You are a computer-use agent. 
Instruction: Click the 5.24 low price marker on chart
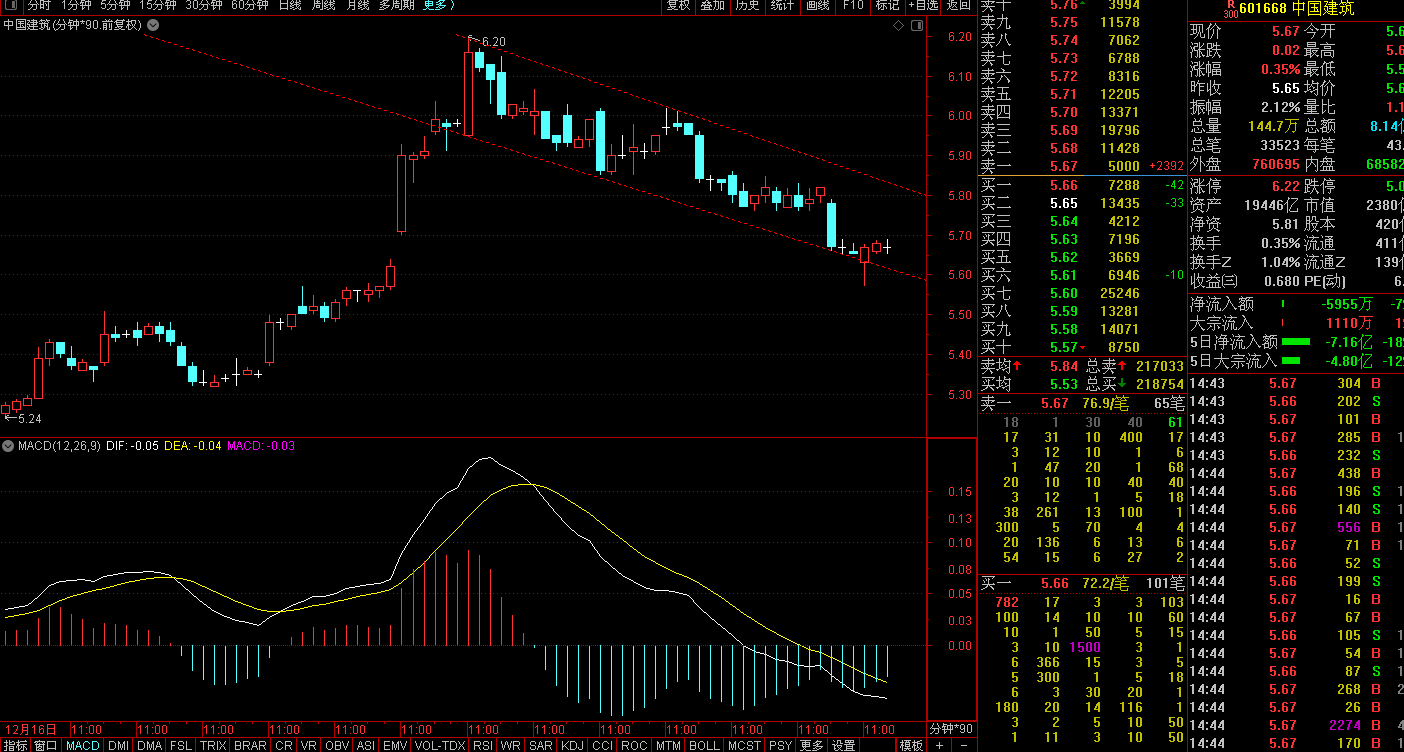coord(26,419)
